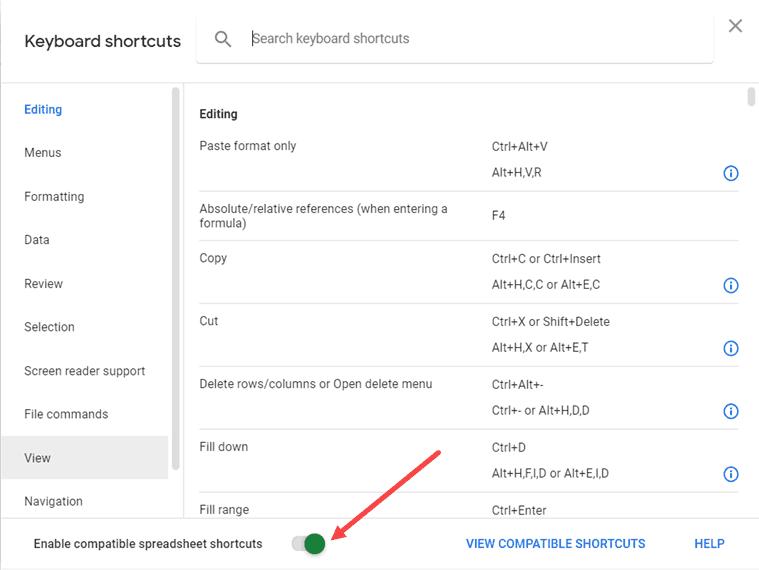Click Alt+H,X or Alt+E,T text
759x570 pixels.
pyautogui.click(x=540, y=348)
